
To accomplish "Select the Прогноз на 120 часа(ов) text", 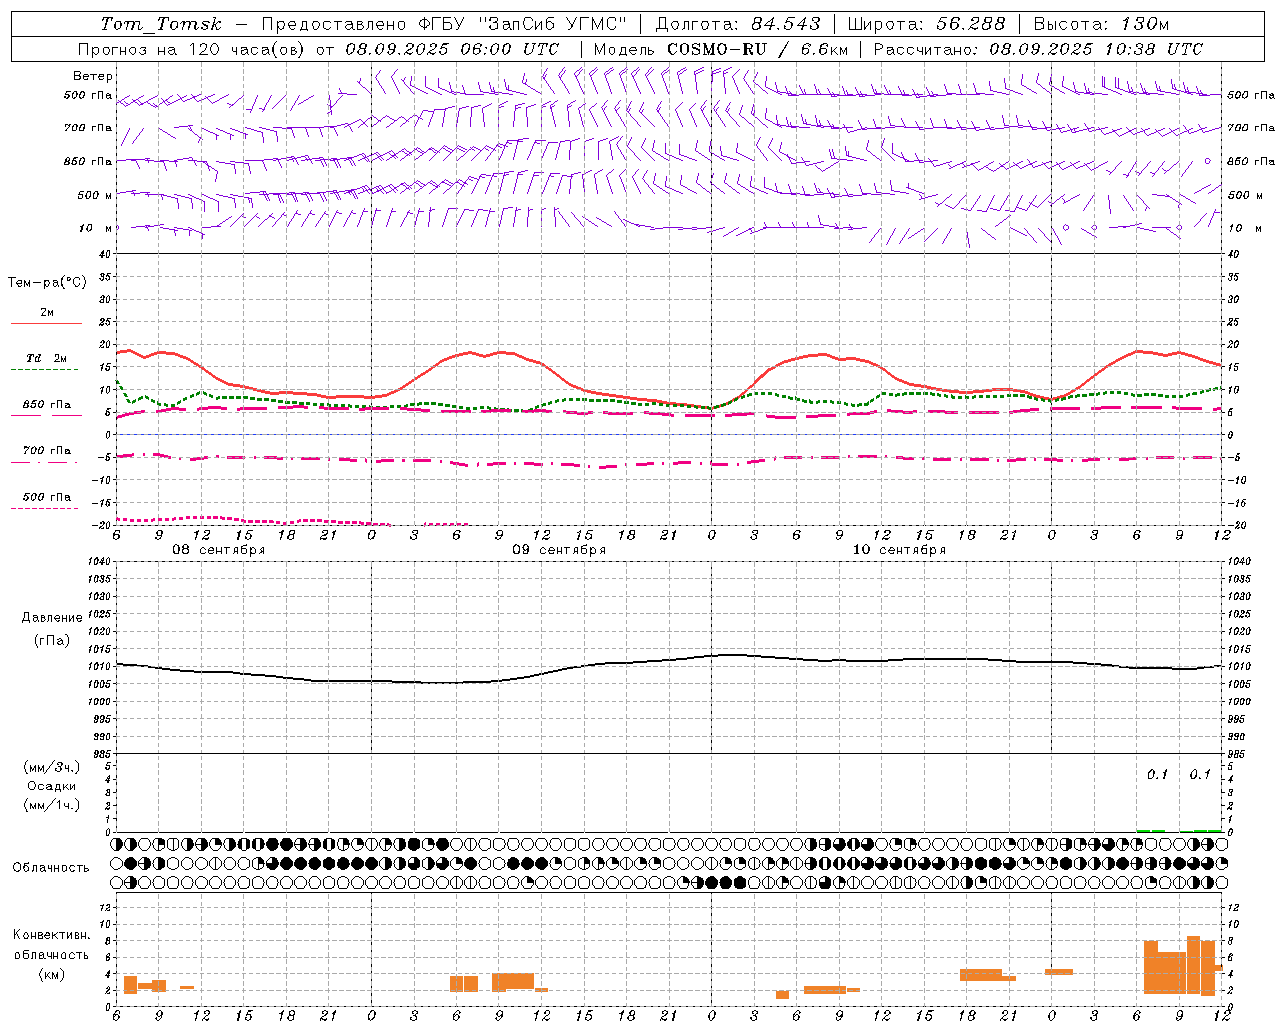I will [191, 49].
